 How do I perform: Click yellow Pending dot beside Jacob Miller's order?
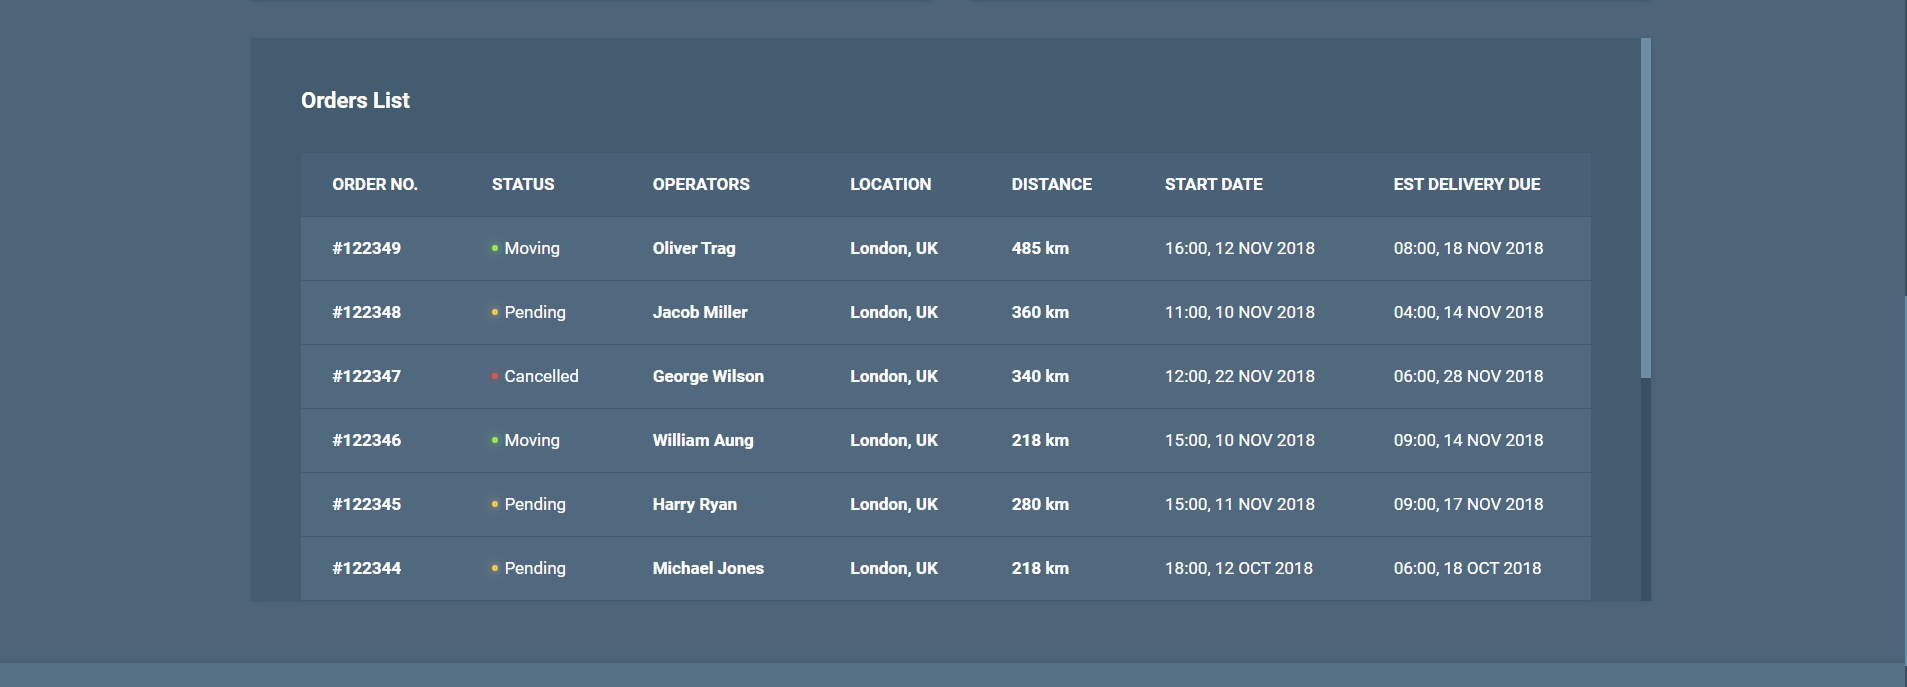(x=495, y=312)
